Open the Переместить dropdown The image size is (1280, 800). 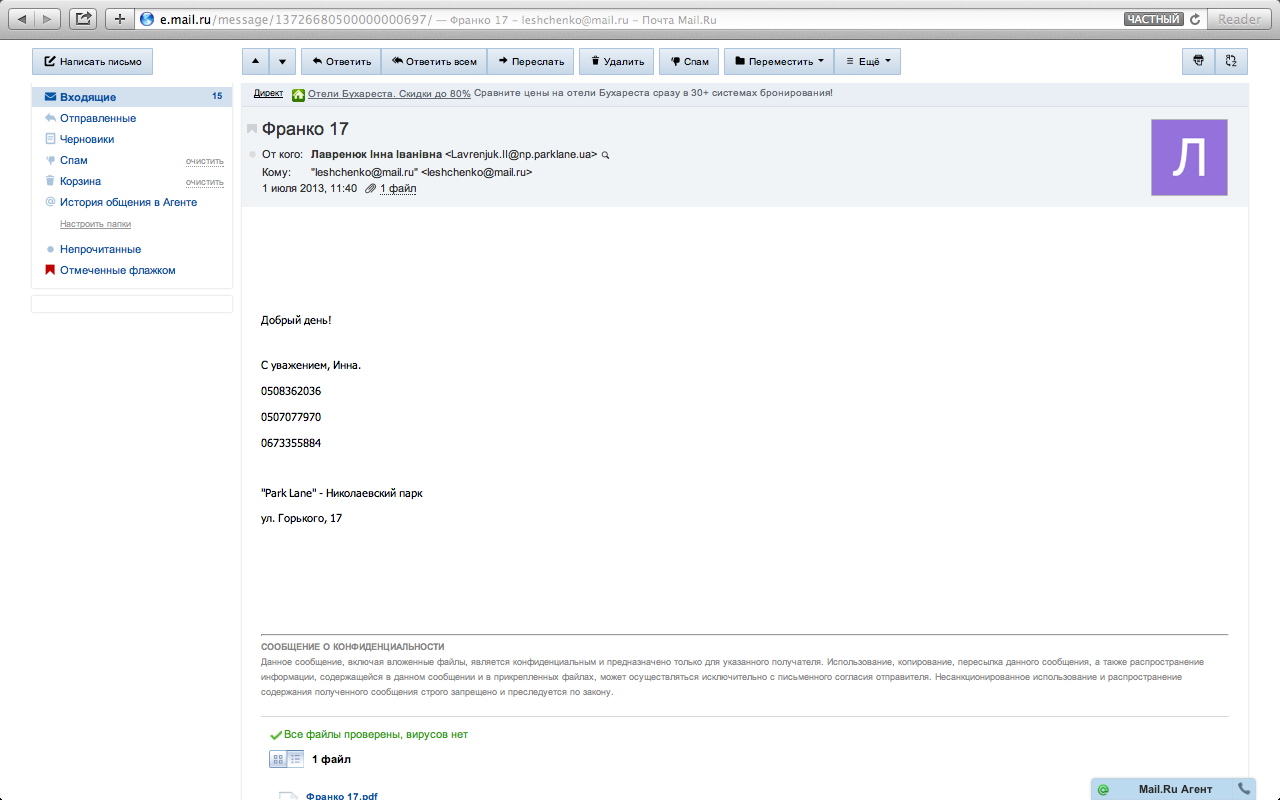coord(779,61)
